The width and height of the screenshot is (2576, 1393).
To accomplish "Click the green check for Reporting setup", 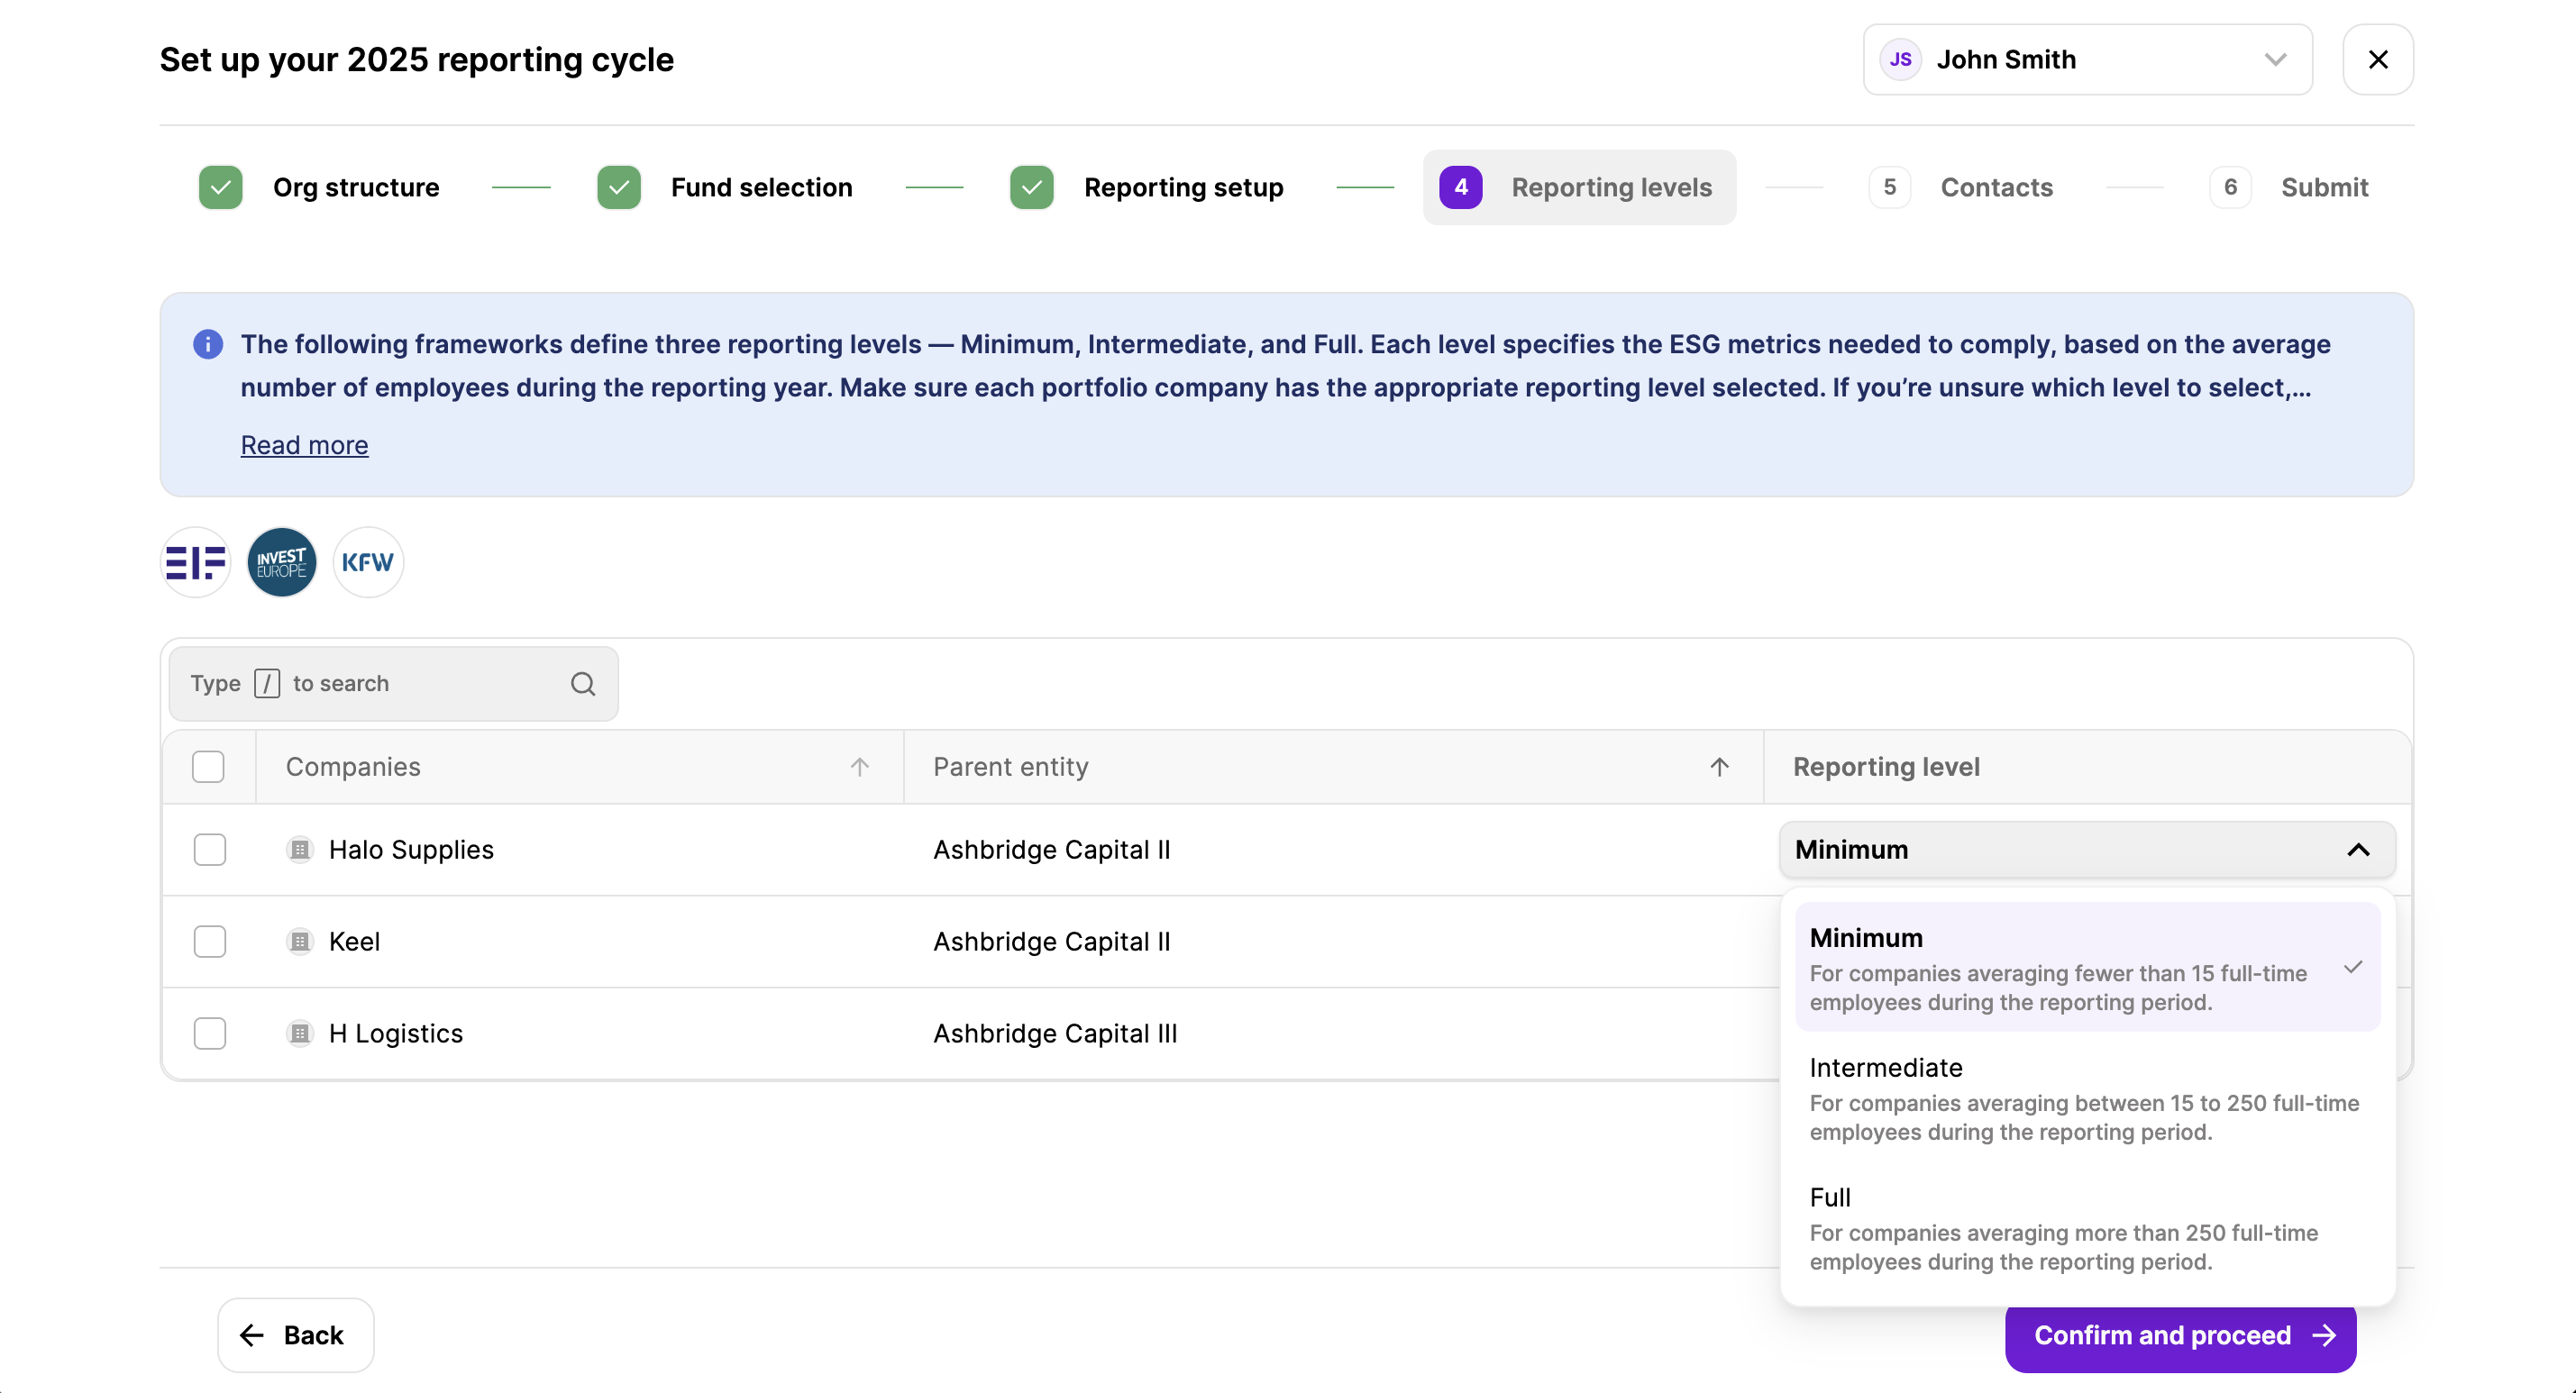I will [x=1032, y=187].
